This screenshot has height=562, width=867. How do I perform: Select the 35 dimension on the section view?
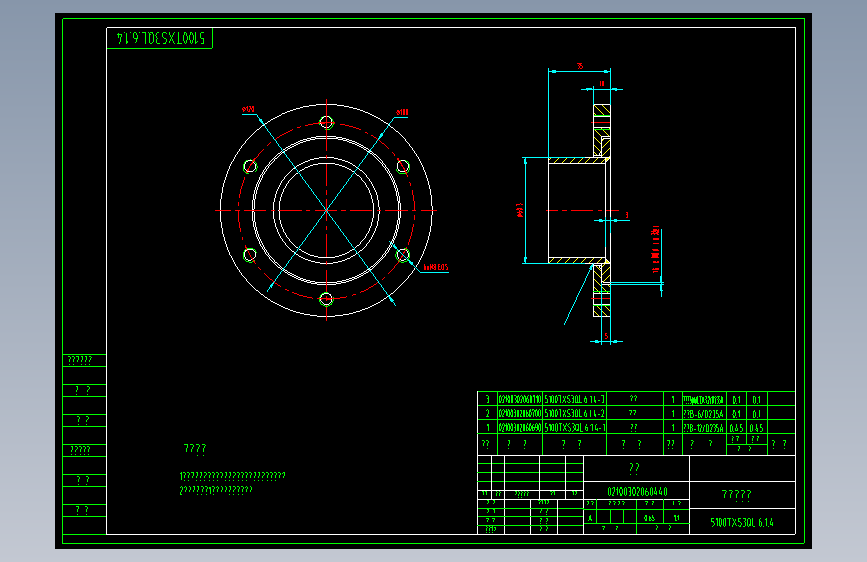coord(579,66)
